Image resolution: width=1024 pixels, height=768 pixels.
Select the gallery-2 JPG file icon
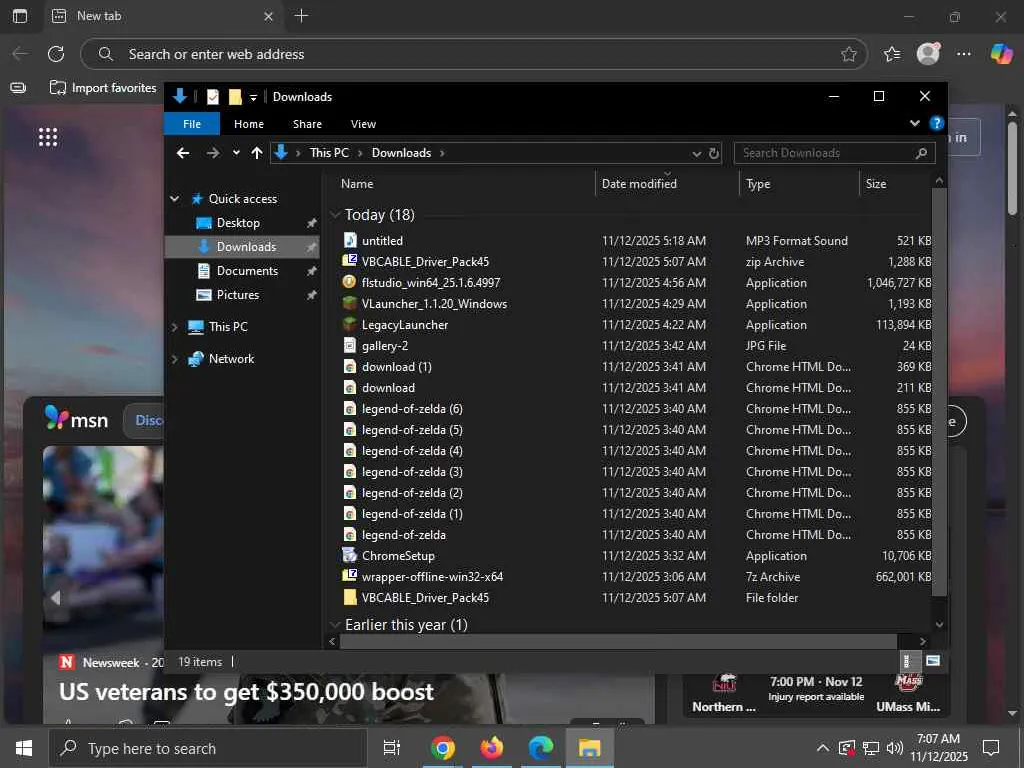coord(349,345)
